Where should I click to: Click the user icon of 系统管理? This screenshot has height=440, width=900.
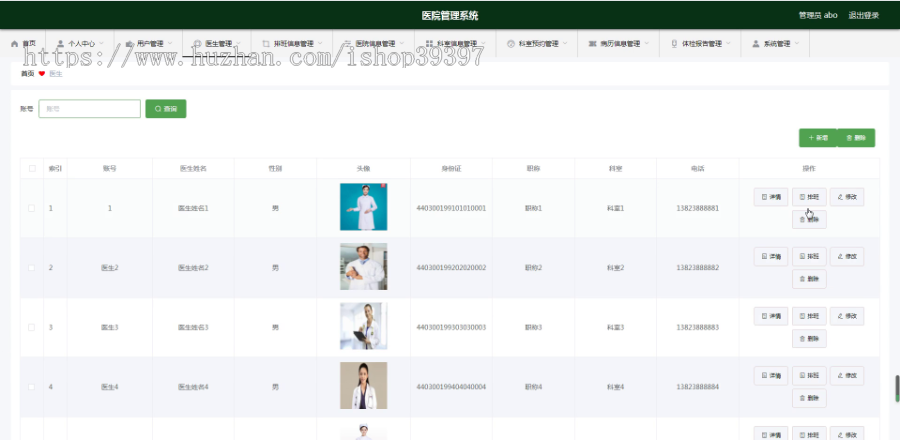[x=755, y=44]
